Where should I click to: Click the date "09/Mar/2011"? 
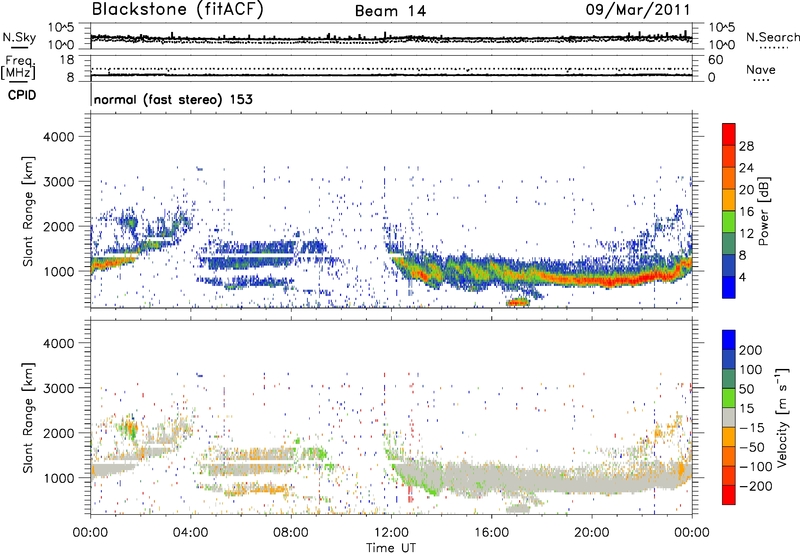coord(638,9)
